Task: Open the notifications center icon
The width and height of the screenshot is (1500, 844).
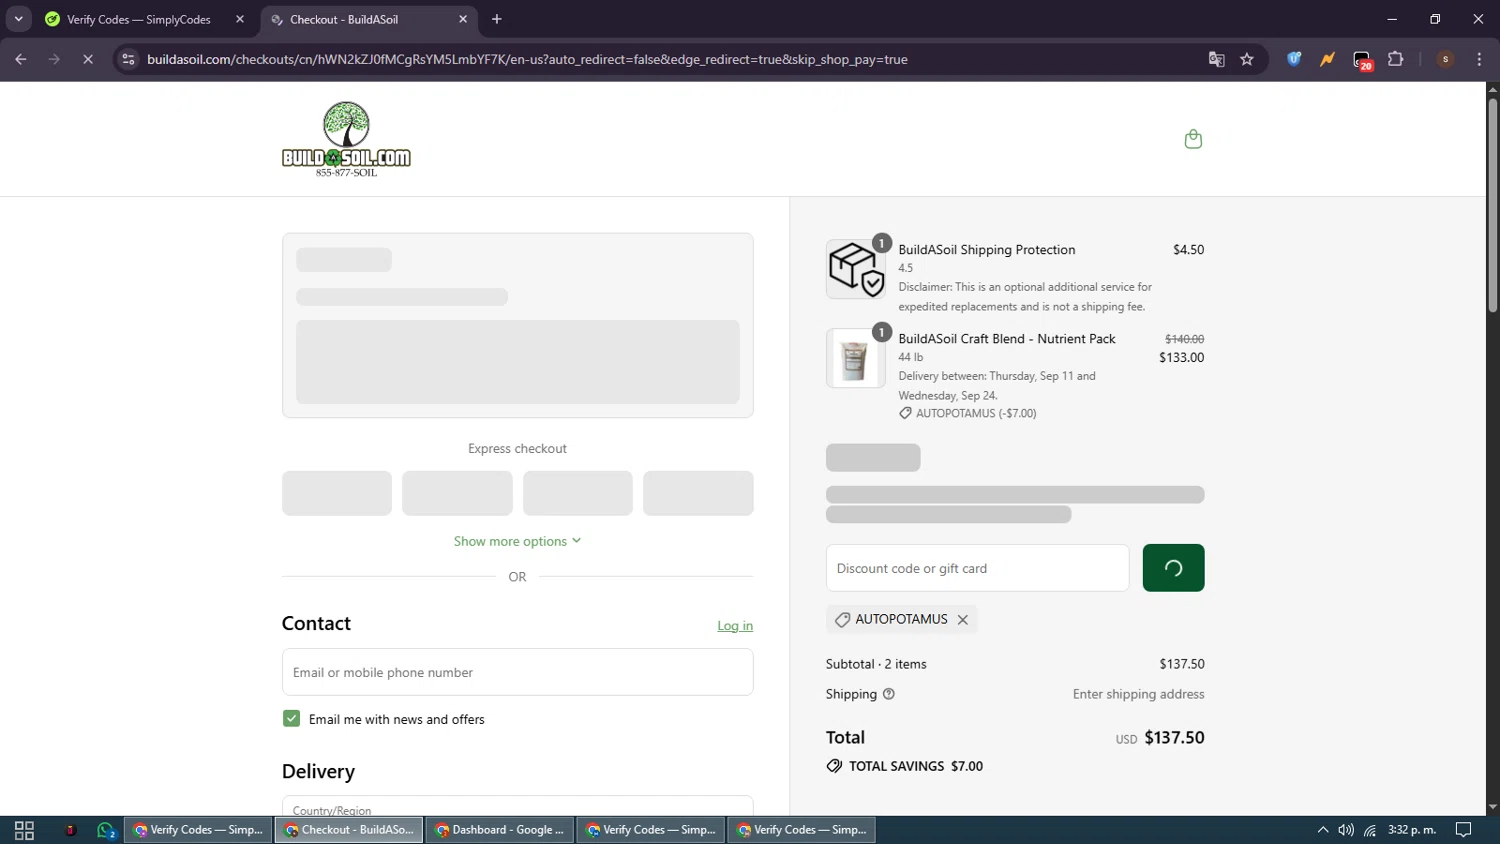Action: (x=1463, y=830)
